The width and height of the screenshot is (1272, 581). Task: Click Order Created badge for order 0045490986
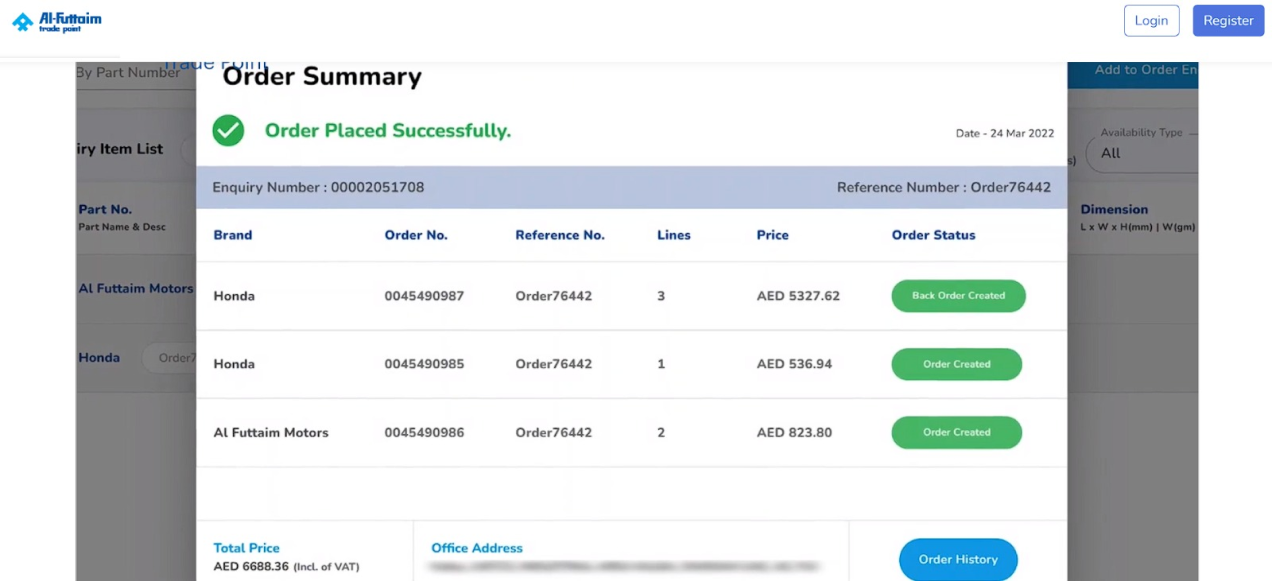click(x=957, y=432)
